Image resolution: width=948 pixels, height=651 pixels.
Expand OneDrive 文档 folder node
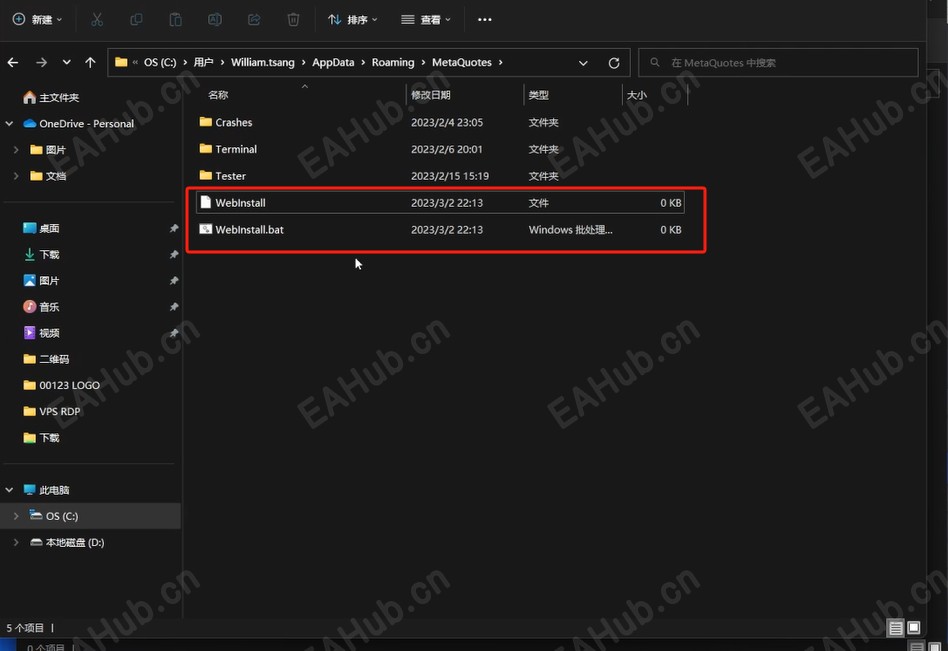[16, 176]
